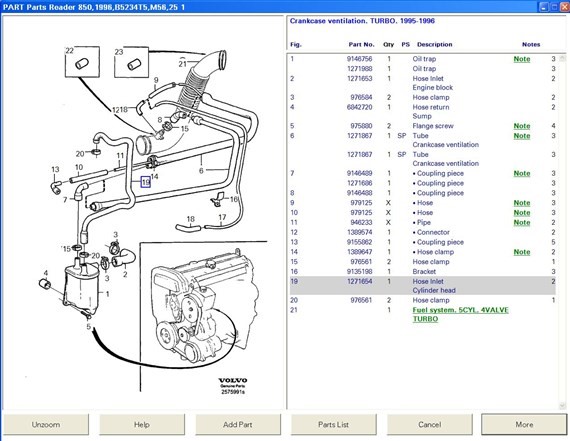The height and width of the screenshot is (441, 570).
Task: Click the Add Part button
Action: [238, 424]
